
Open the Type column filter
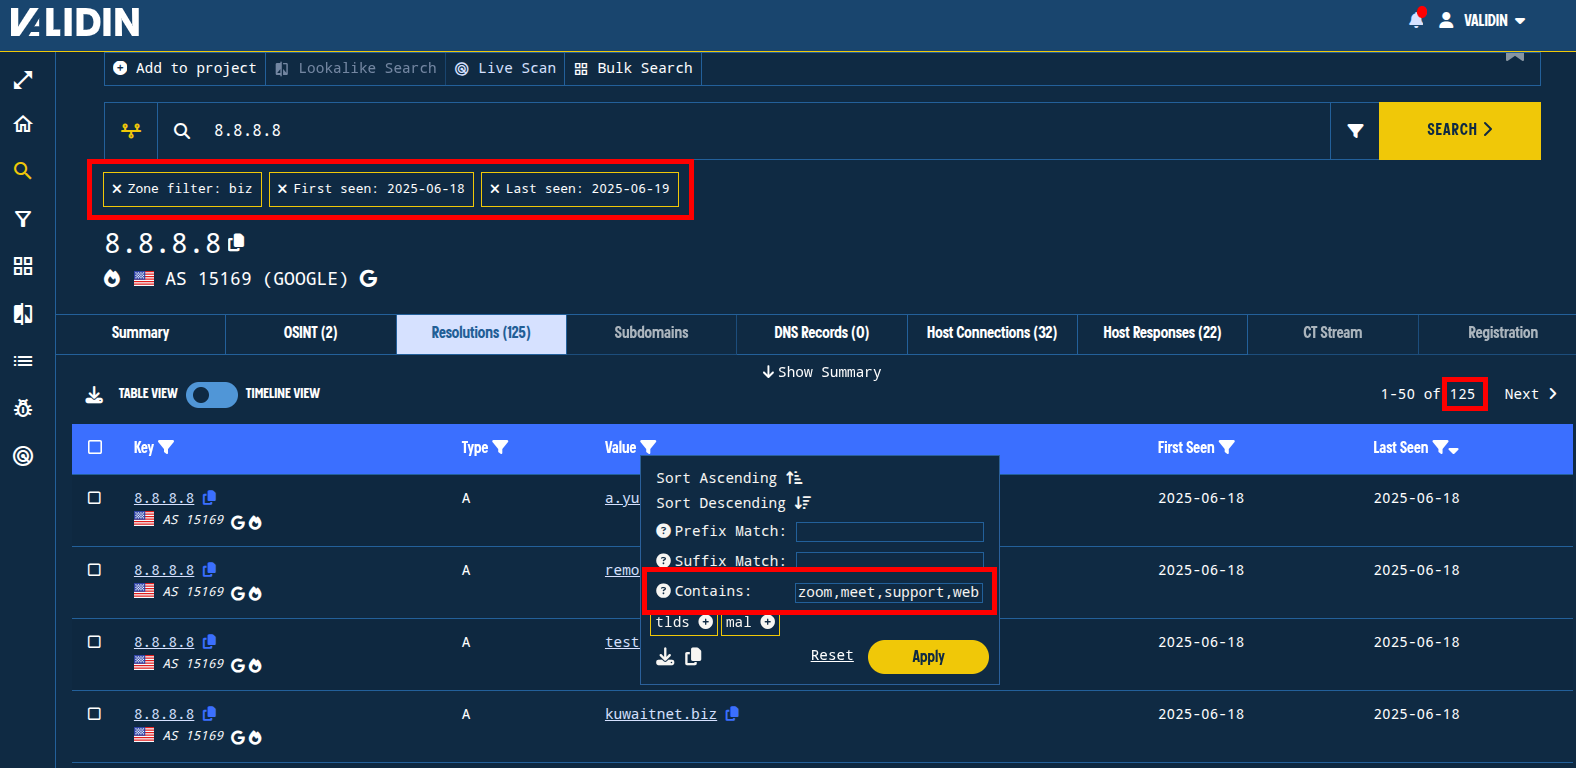point(501,447)
